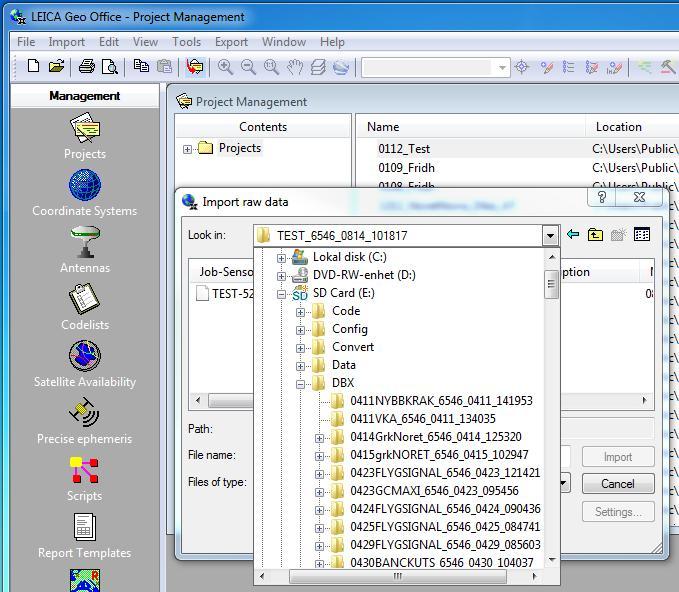Expand the 0429FLYGSIGNAL folder node
The width and height of the screenshot is (679, 592).
click(320, 546)
